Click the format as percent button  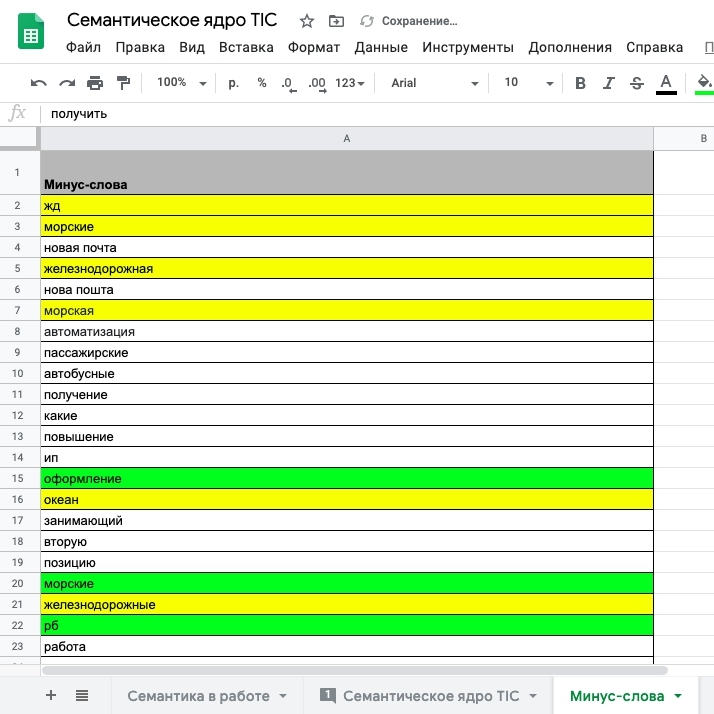(262, 83)
